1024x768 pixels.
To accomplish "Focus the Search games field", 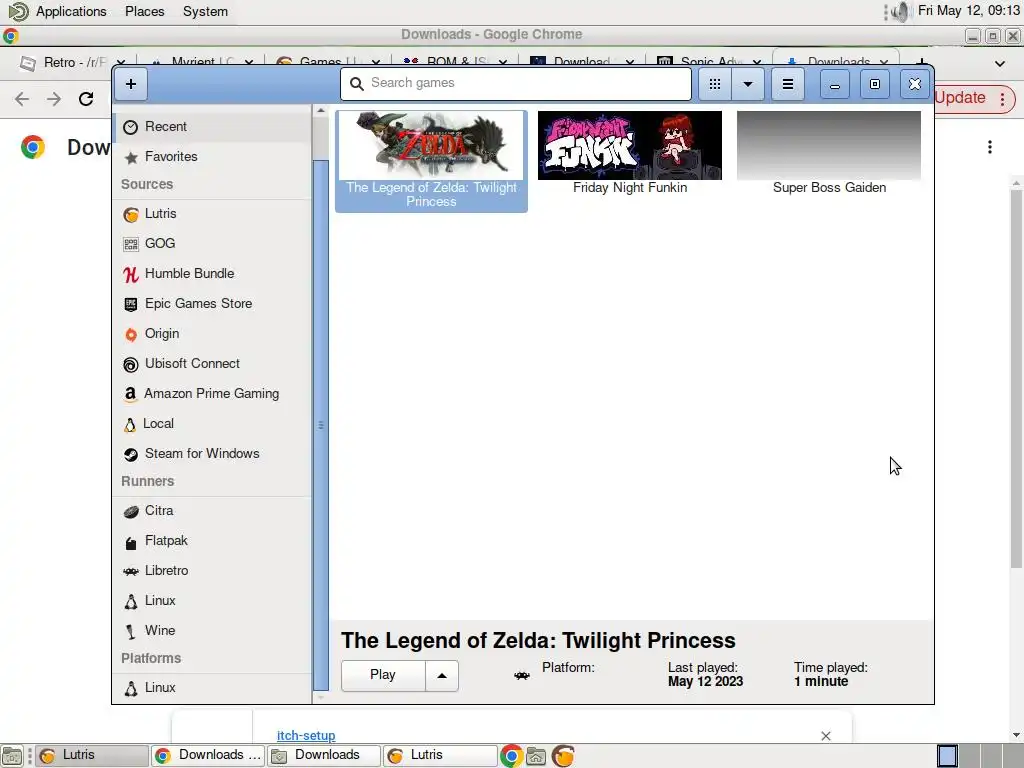I will coord(516,84).
